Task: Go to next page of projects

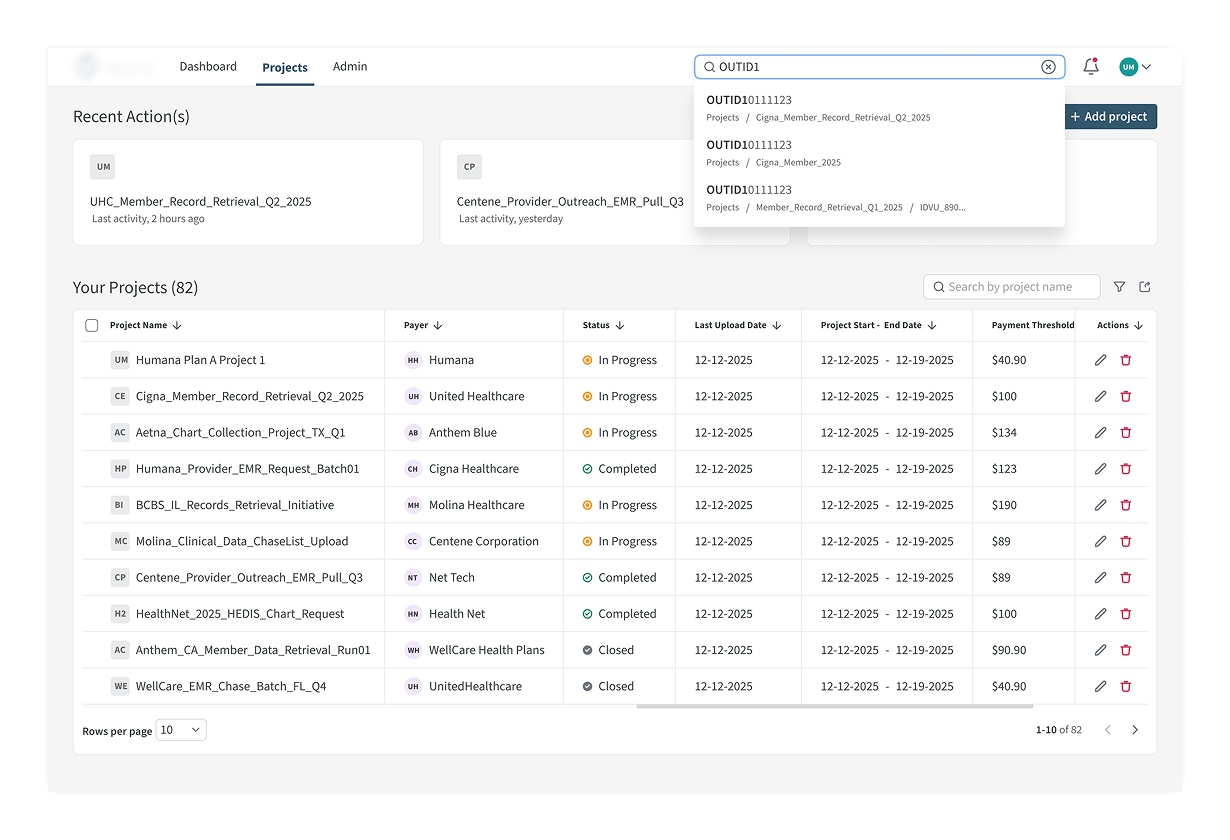Action: click(1135, 730)
